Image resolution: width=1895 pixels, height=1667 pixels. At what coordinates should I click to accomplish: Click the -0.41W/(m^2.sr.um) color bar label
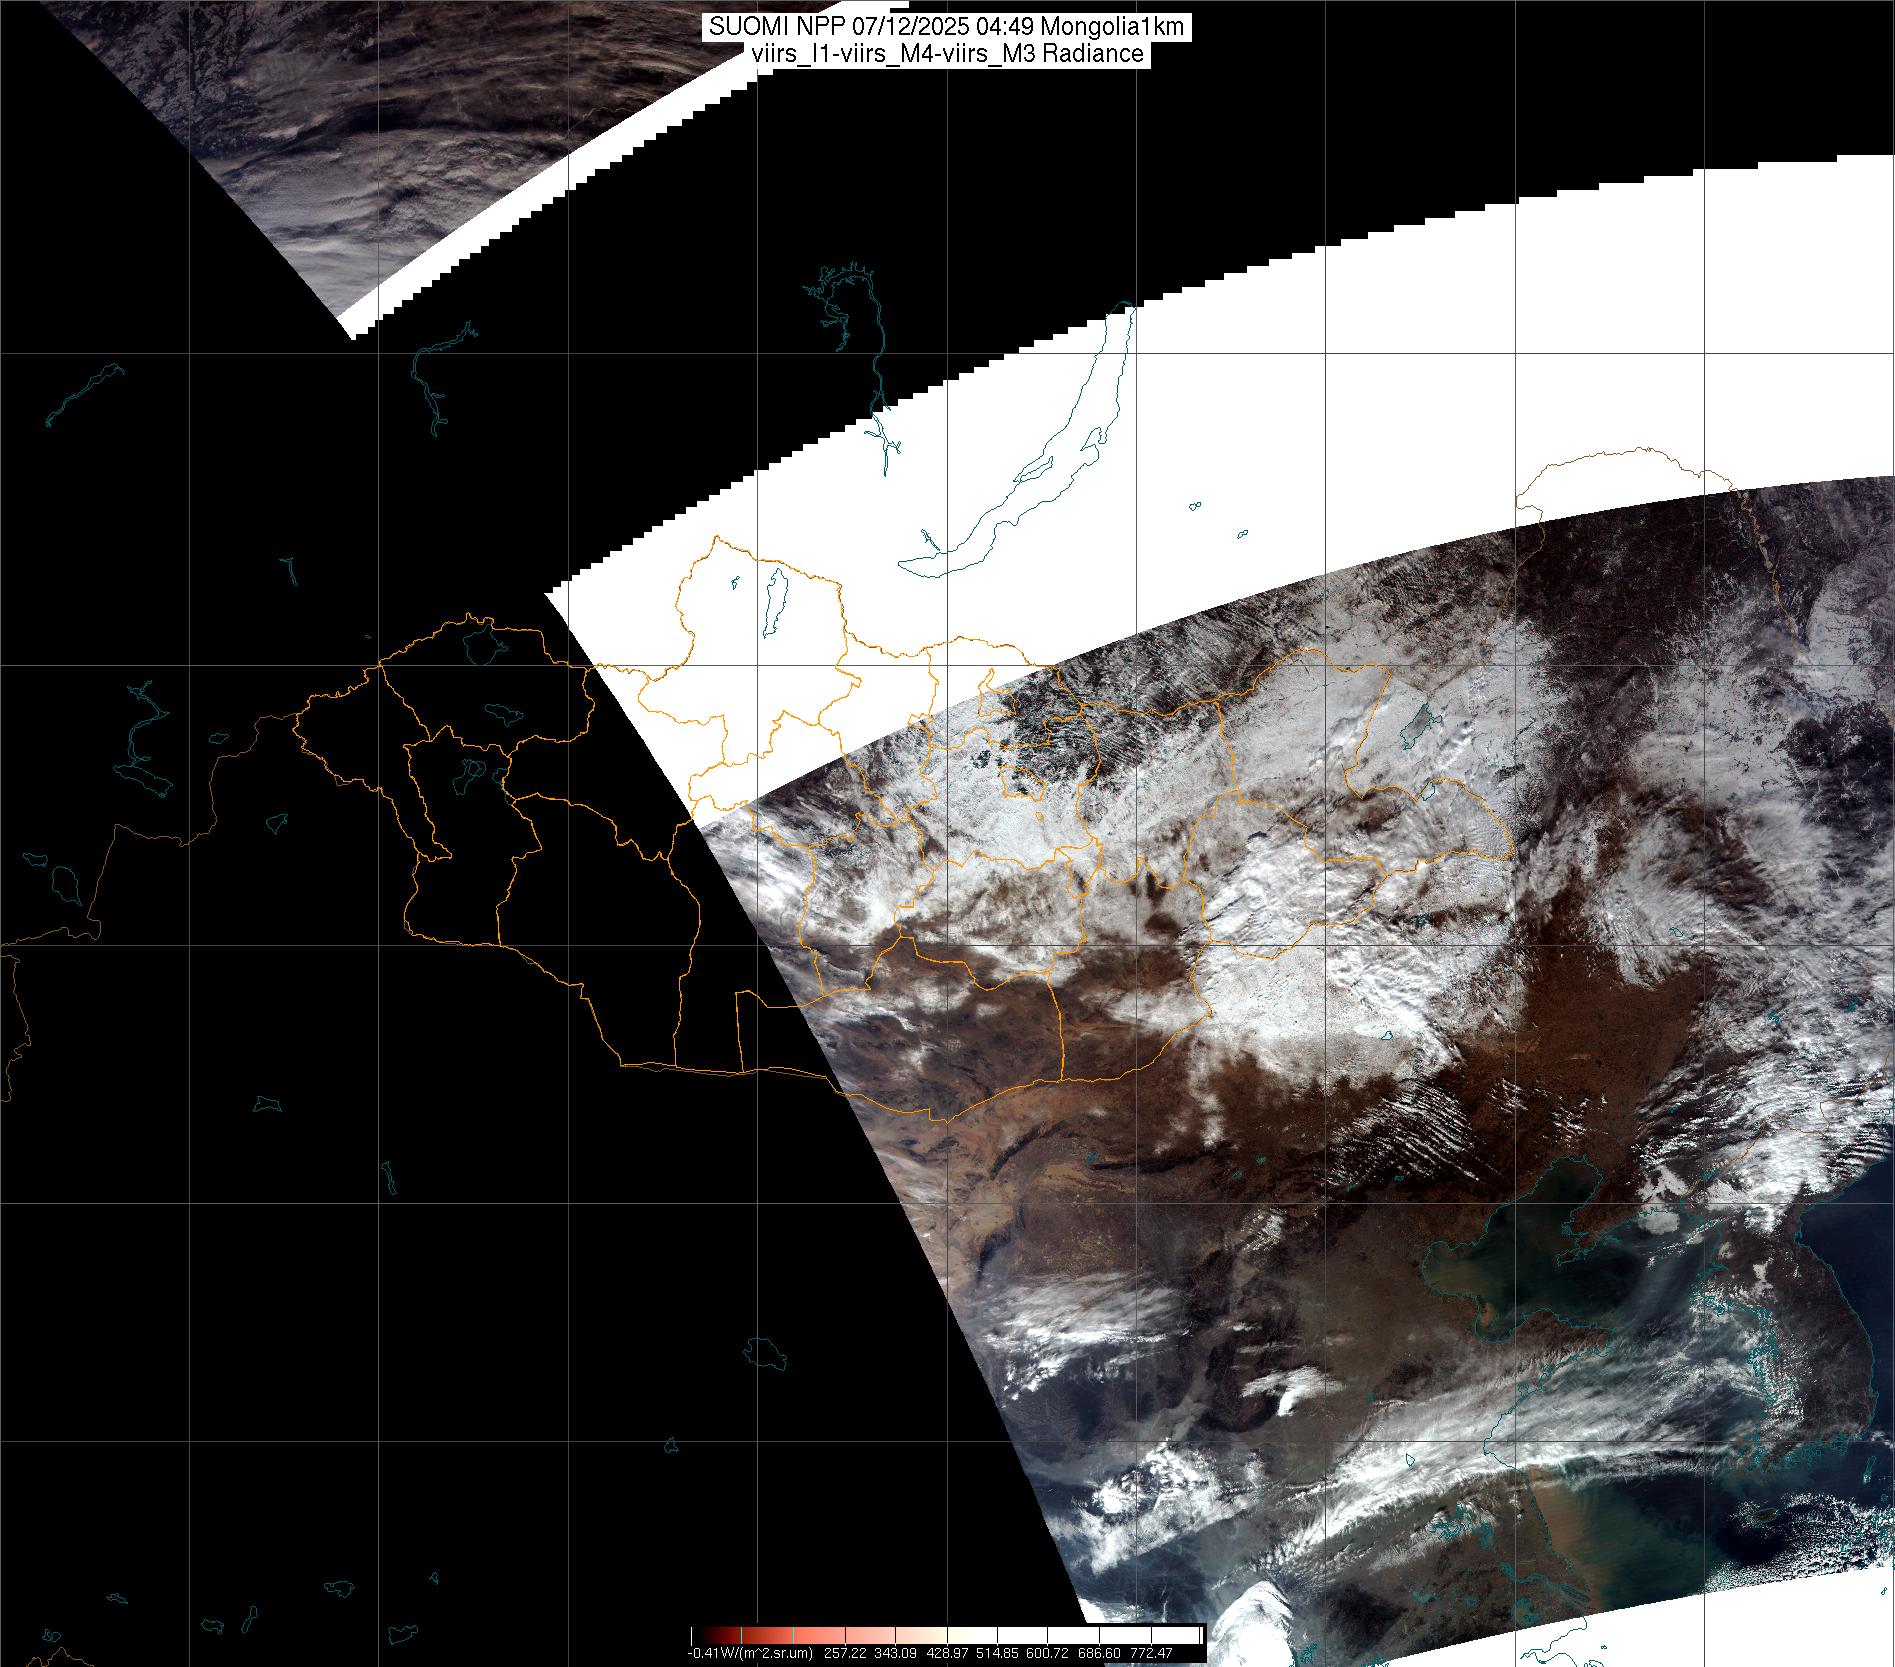(750, 1653)
